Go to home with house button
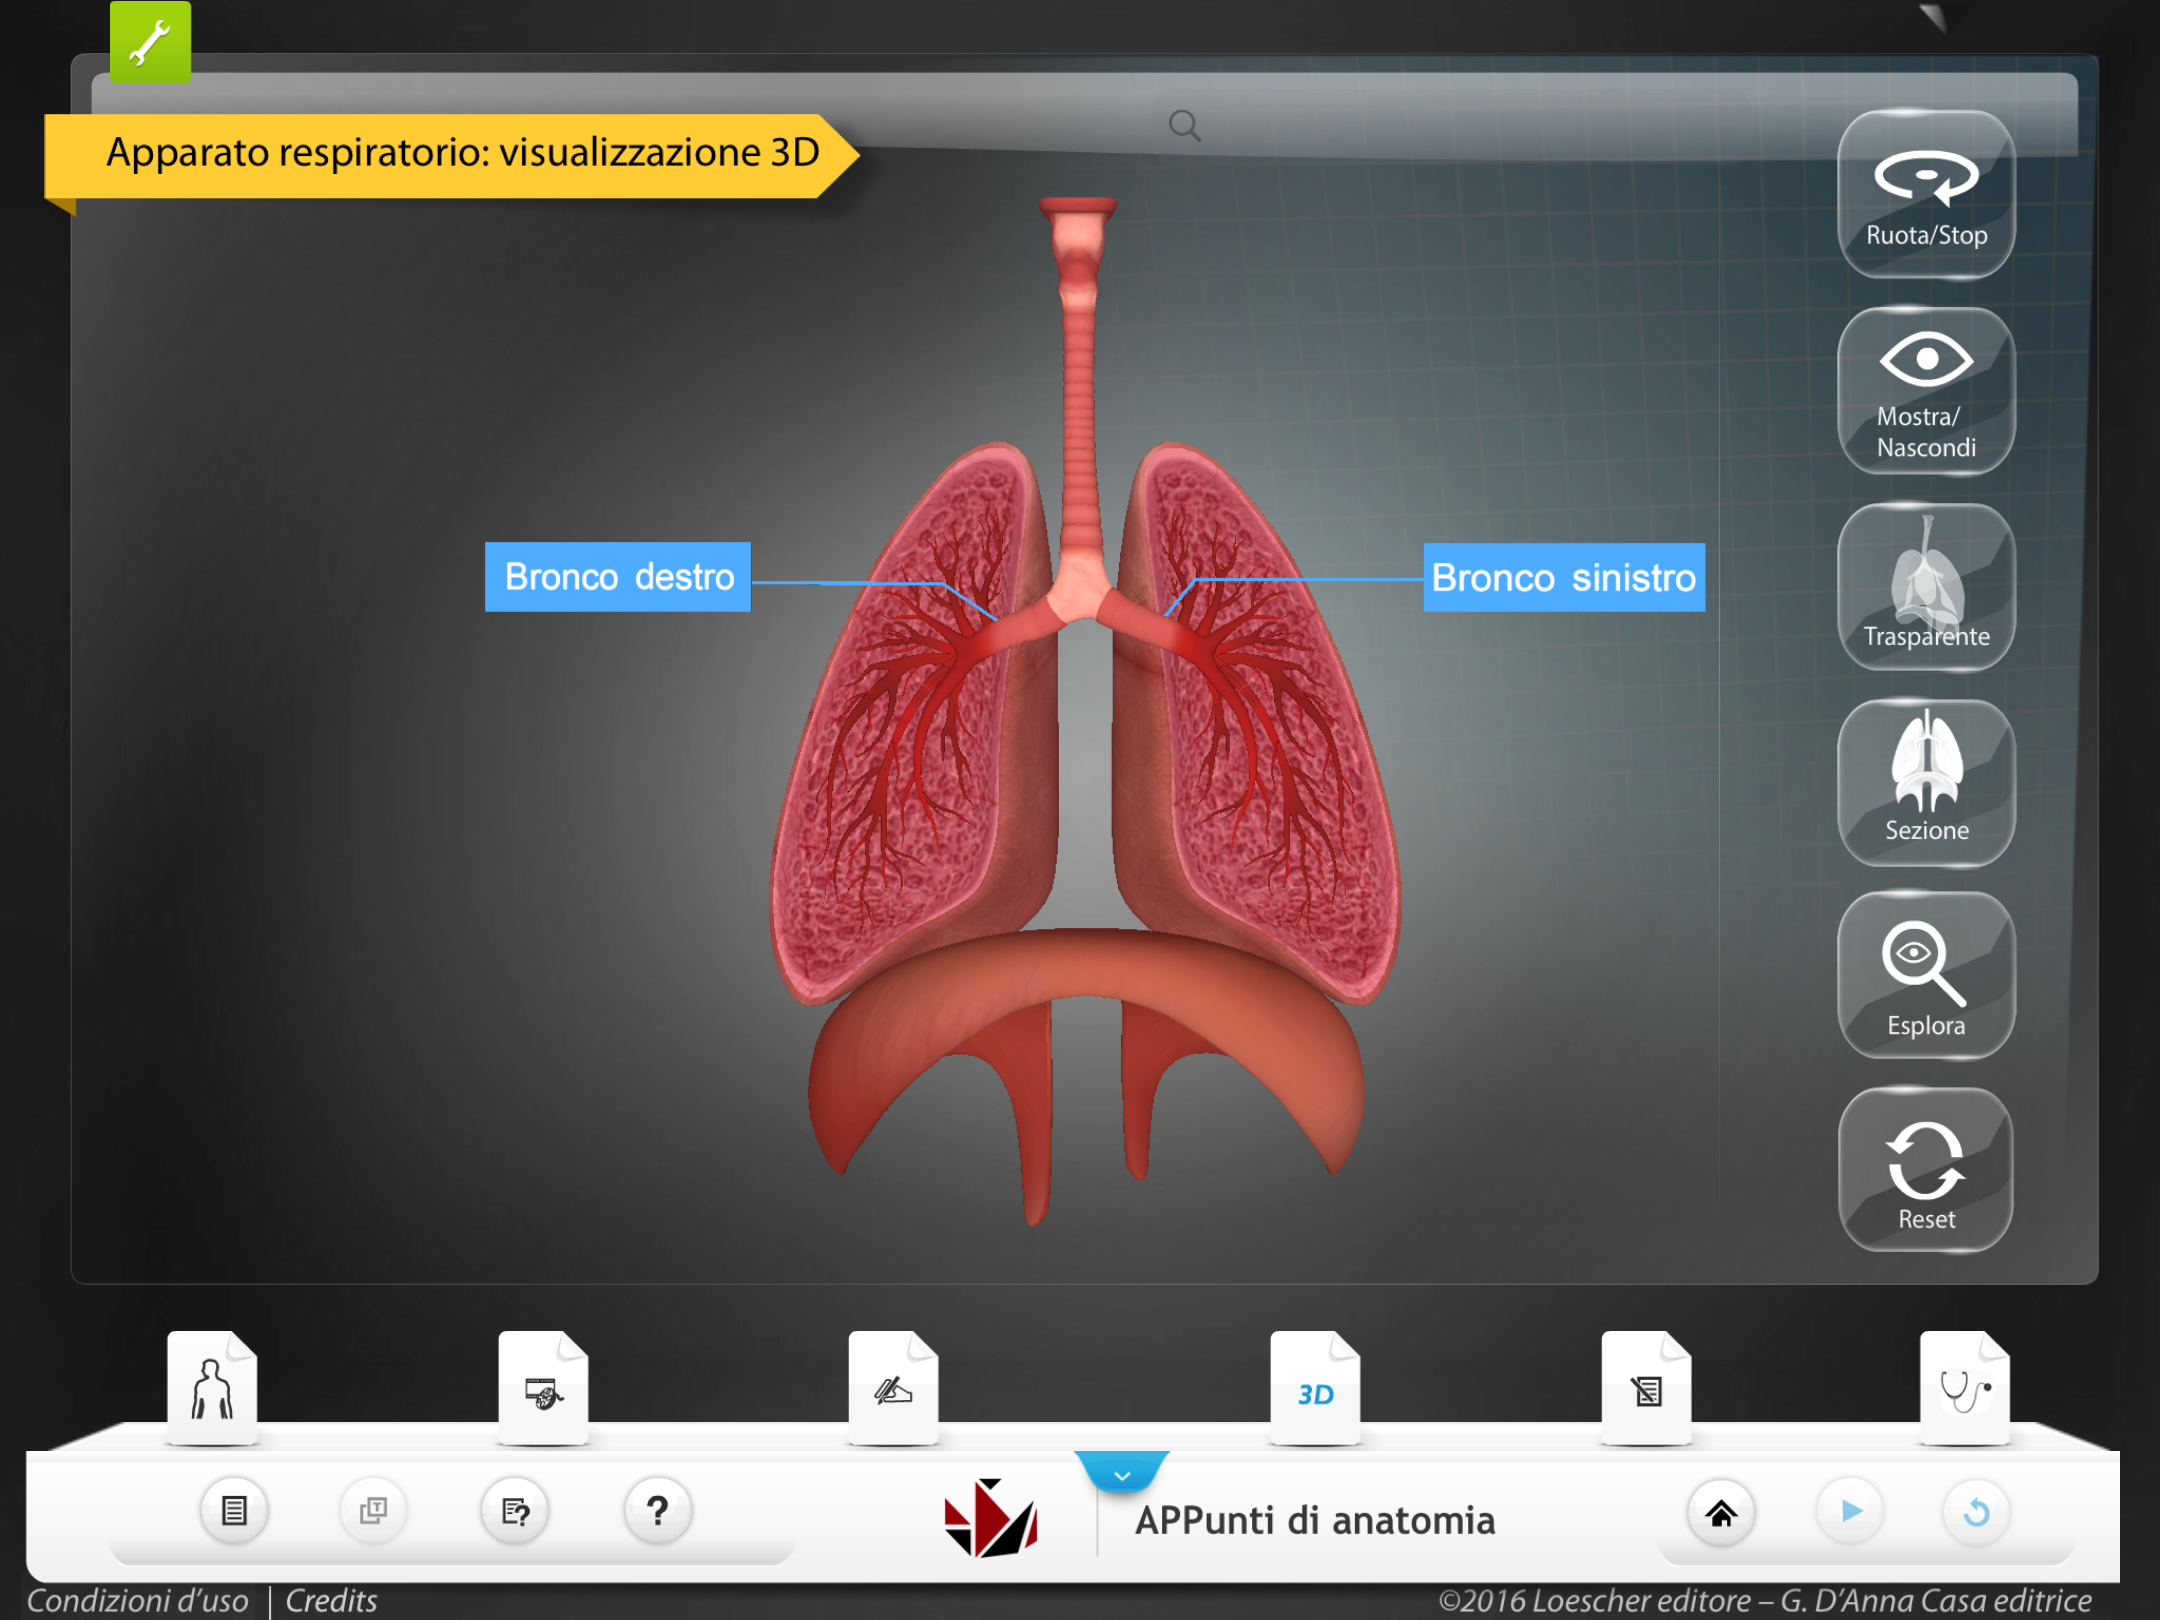 (1721, 1513)
